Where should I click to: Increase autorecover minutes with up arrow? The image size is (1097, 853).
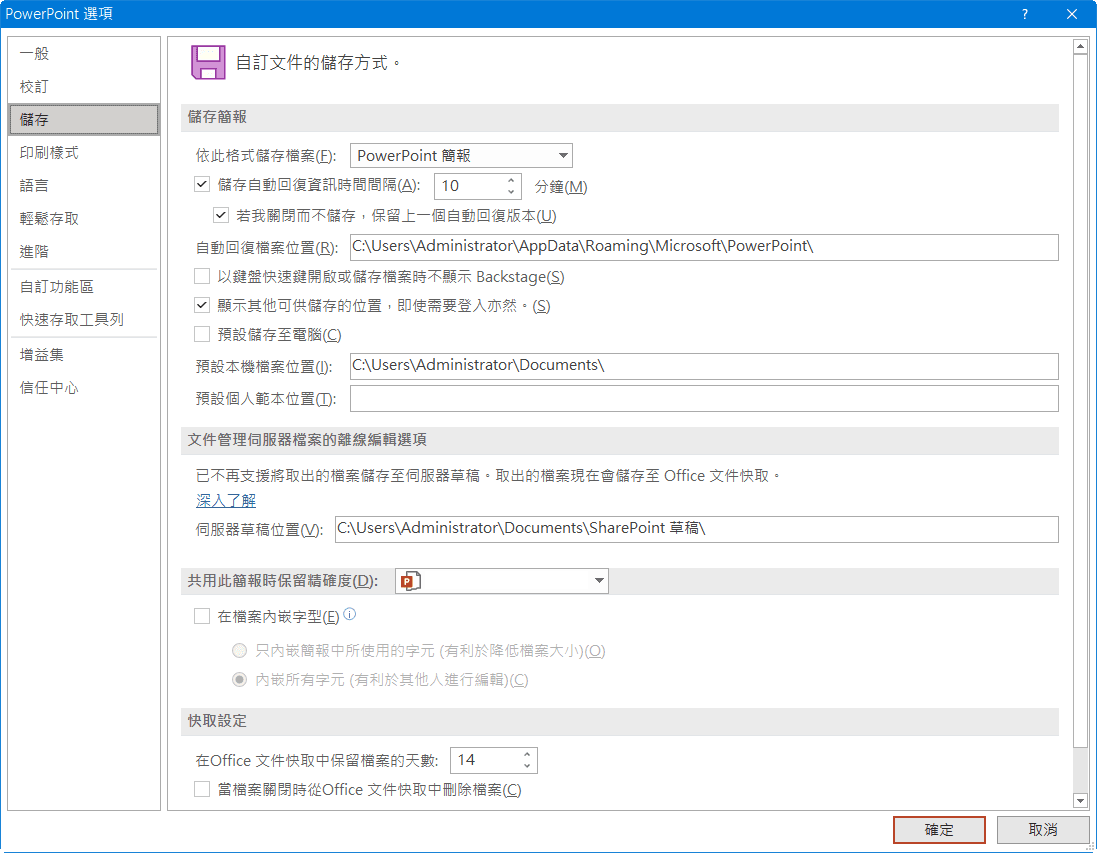click(511, 180)
